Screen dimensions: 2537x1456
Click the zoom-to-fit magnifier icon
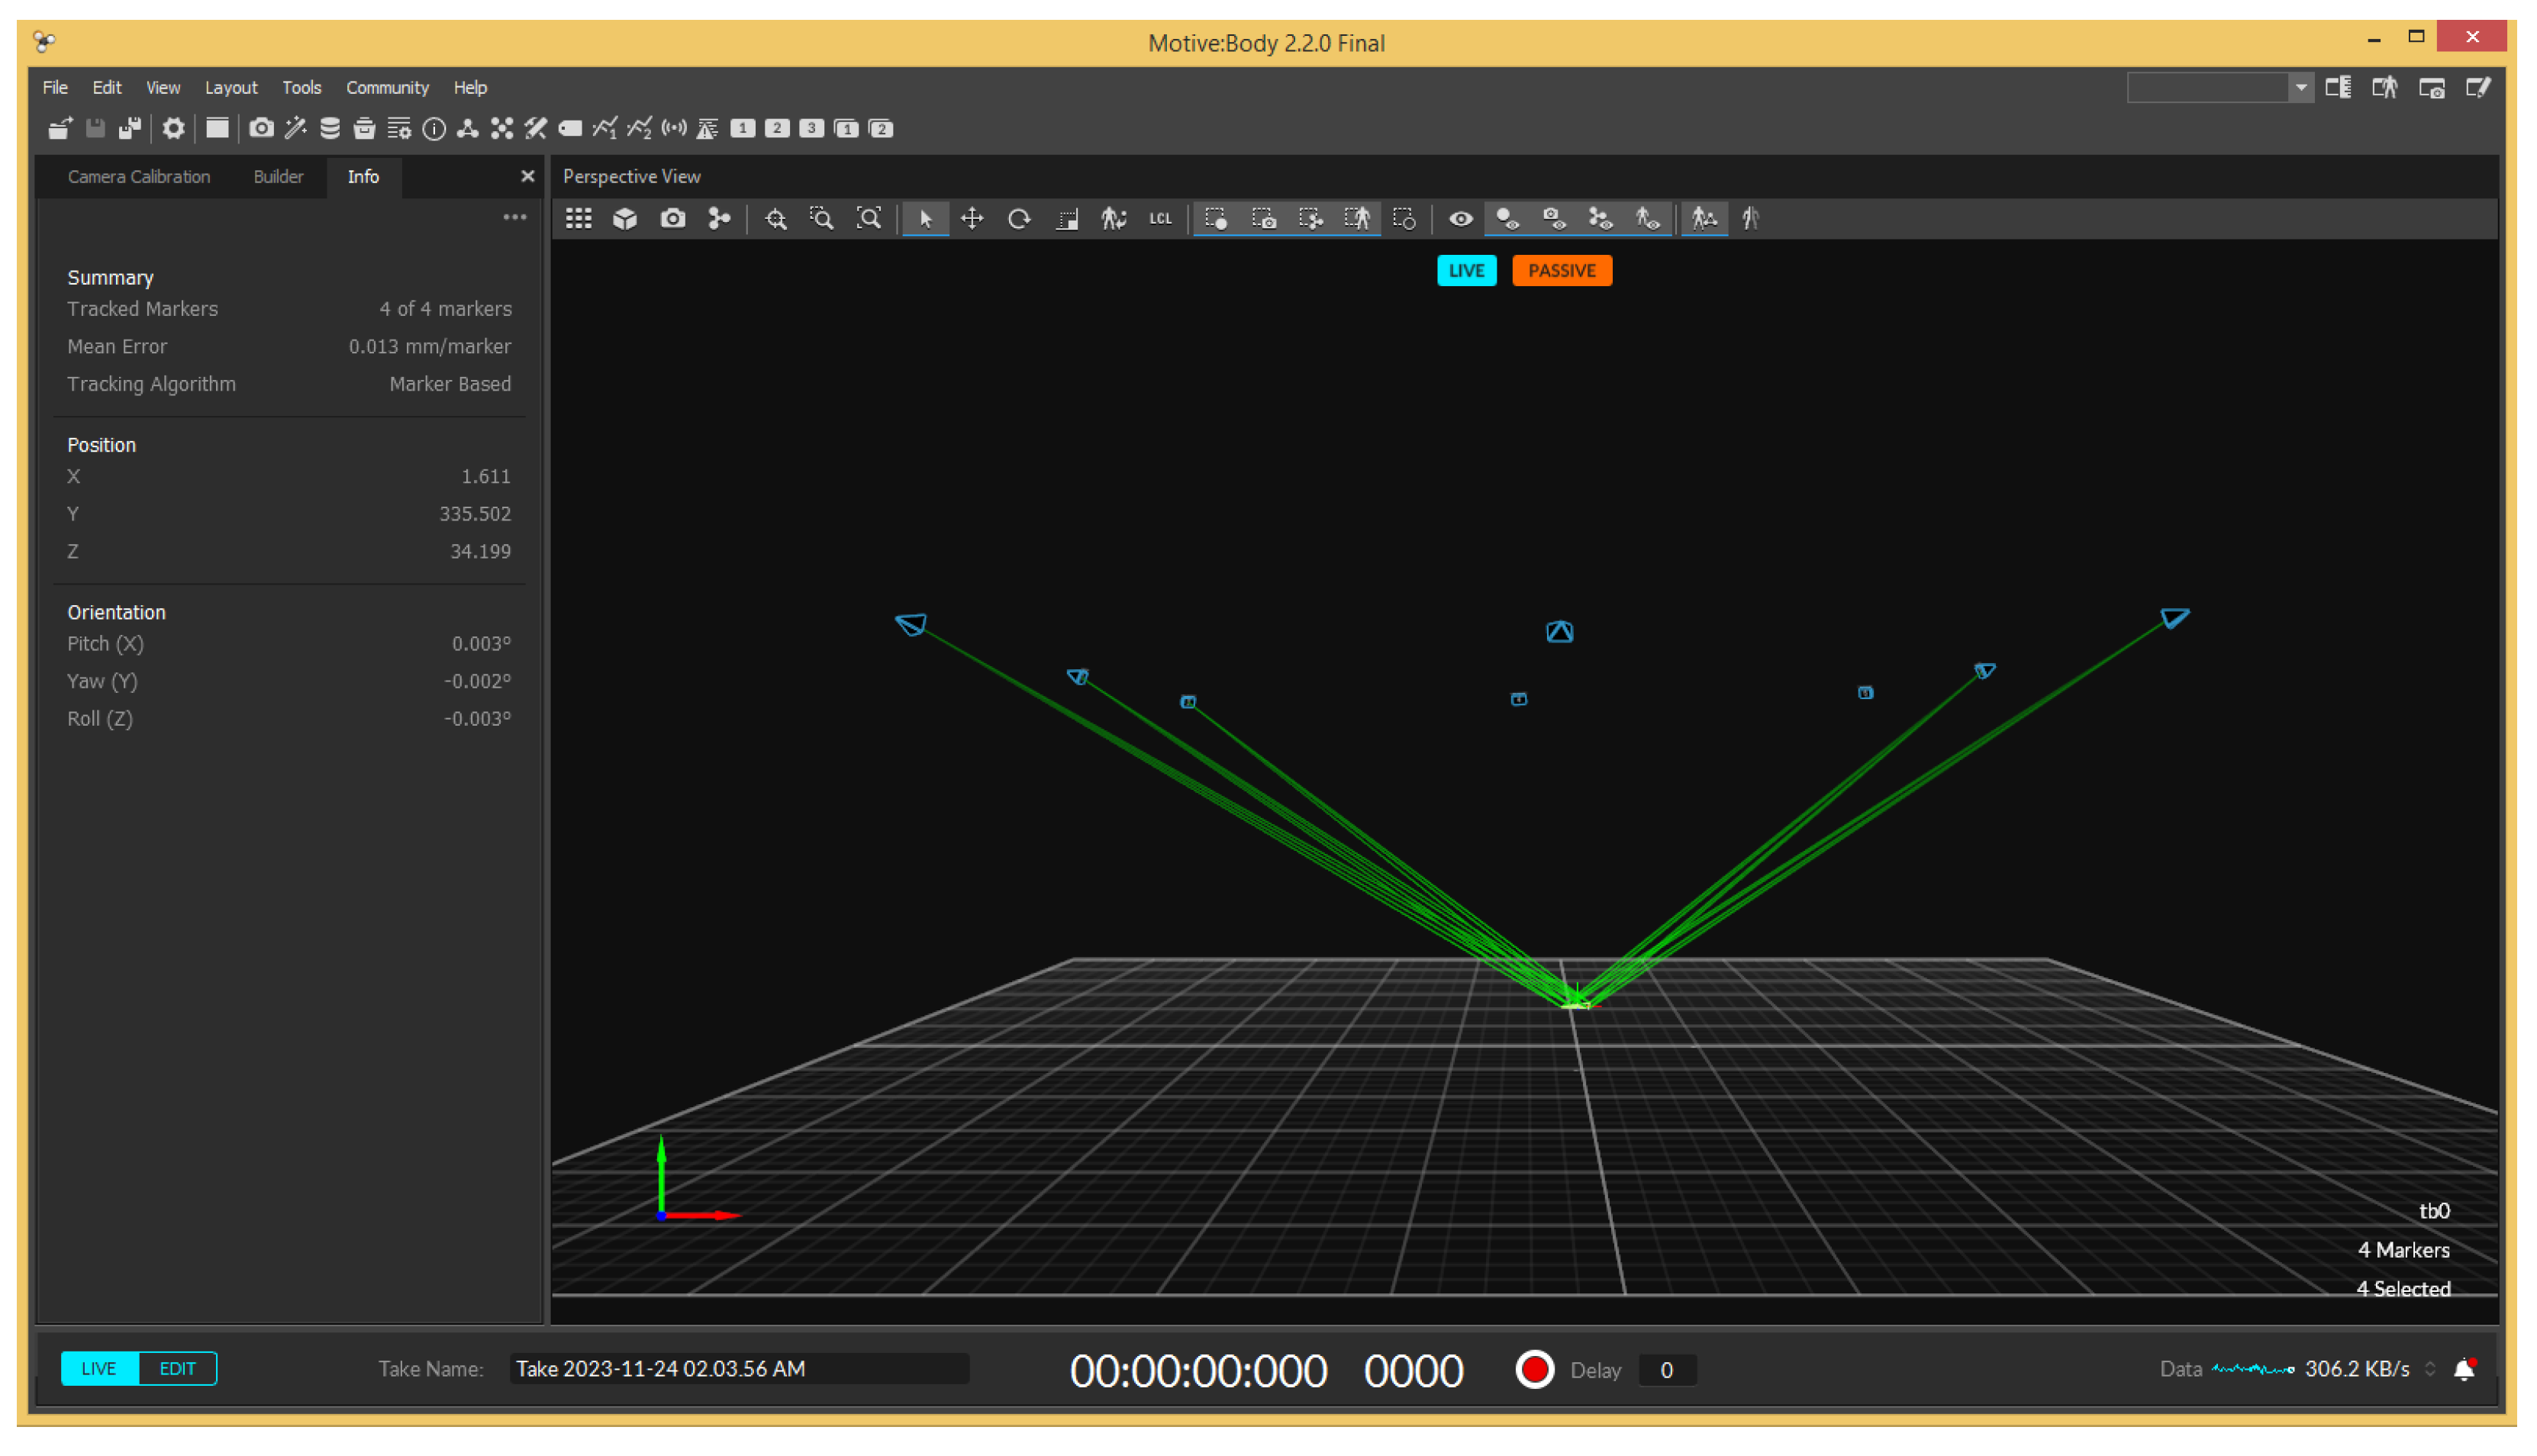coord(869,219)
